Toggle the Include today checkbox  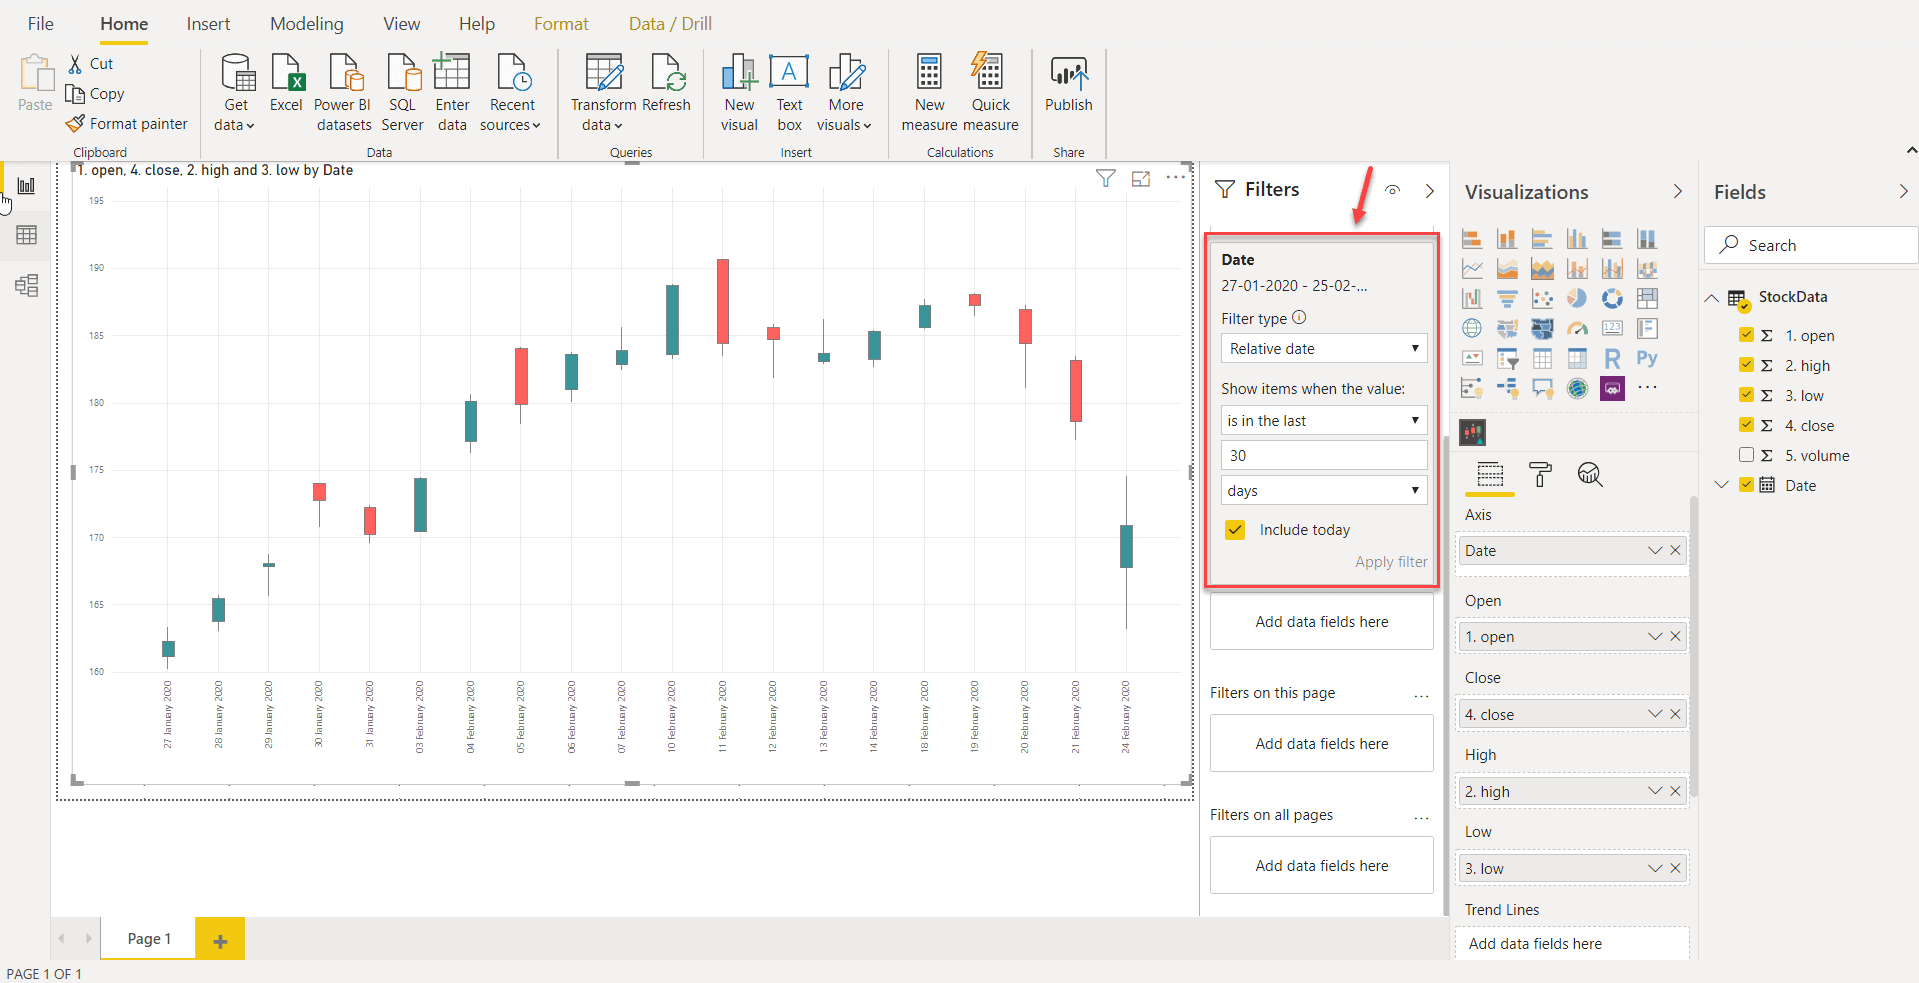[1236, 530]
